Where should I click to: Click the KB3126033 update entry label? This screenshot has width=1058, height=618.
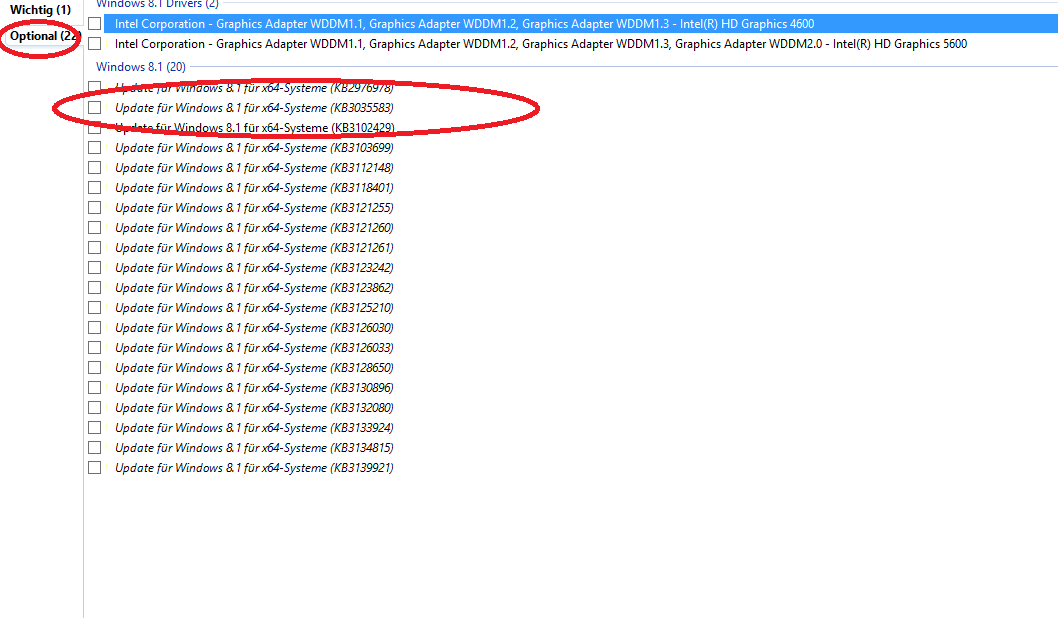tap(254, 348)
